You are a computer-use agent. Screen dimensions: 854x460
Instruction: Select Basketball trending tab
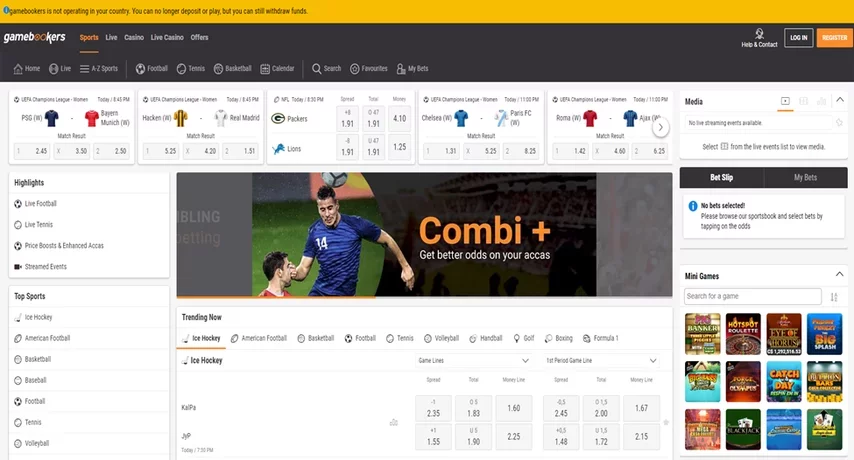[x=315, y=338]
